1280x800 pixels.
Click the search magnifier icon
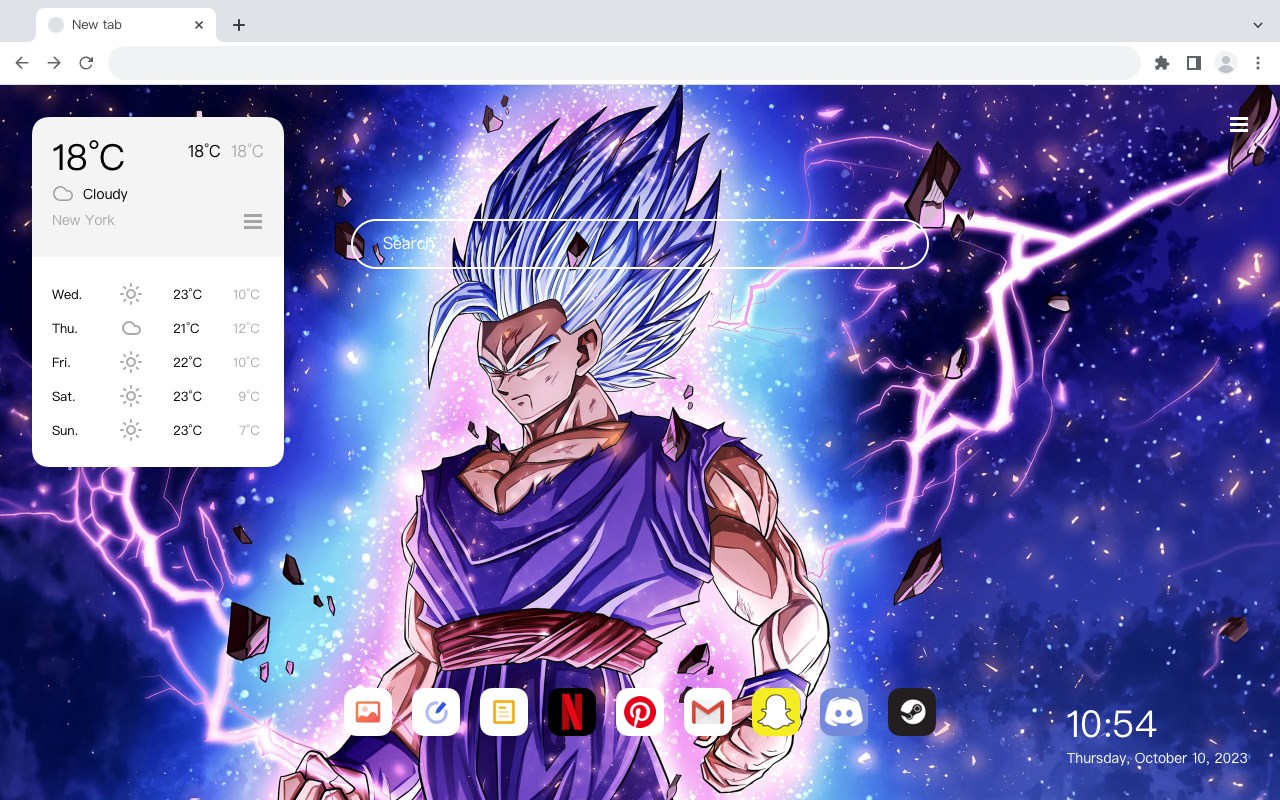(888, 244)
